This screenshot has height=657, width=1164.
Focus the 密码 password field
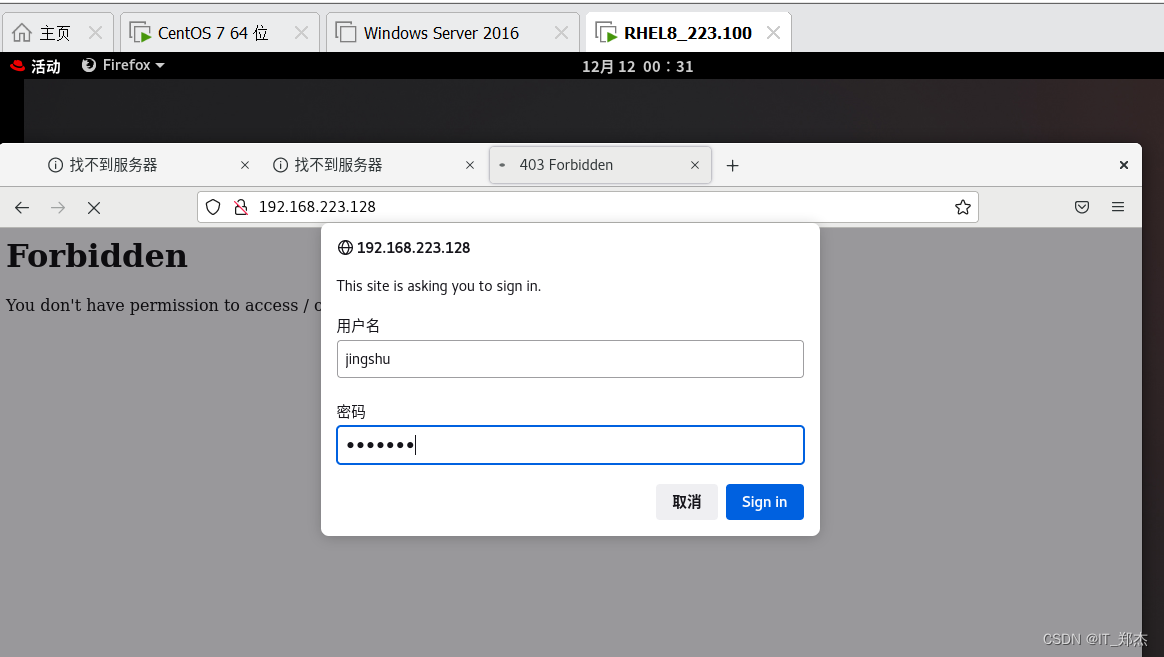click(x=570, y=445)
